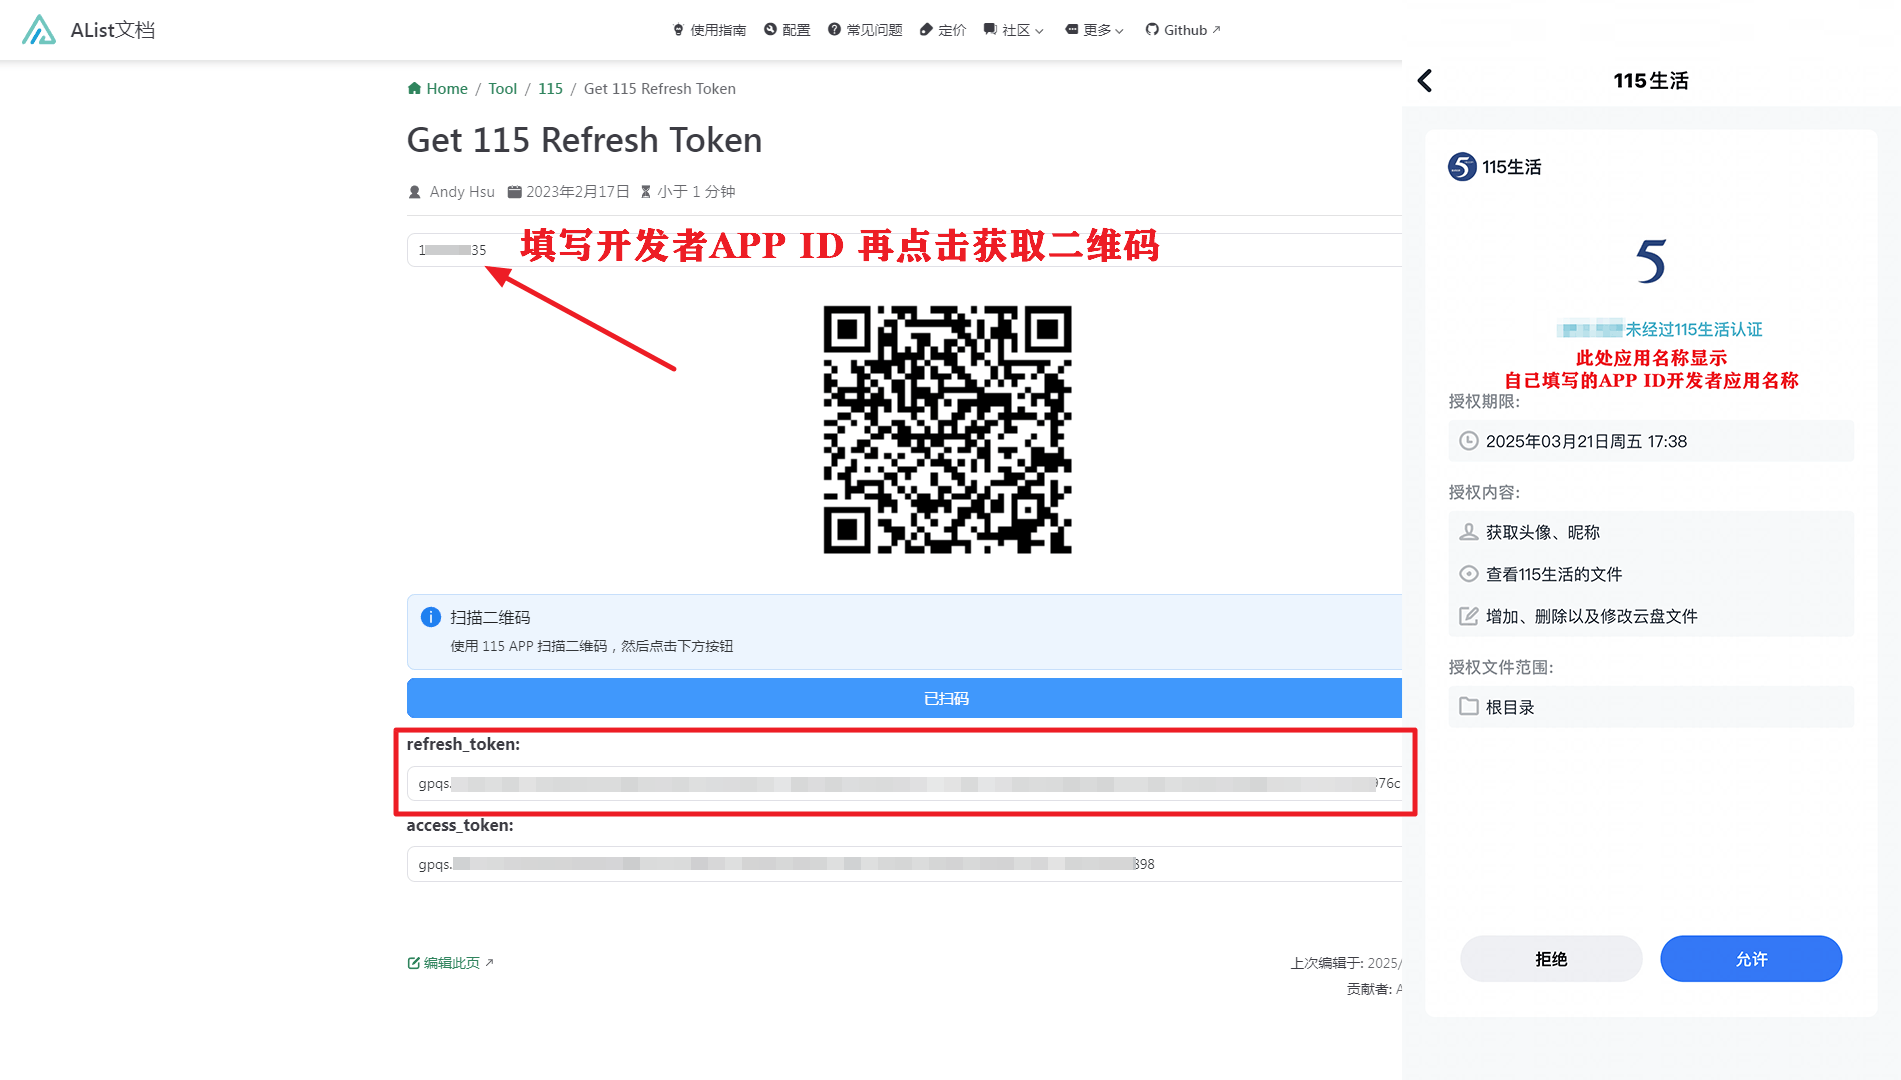
Task: Click the refresh_token text field
Action: (905, 784)
